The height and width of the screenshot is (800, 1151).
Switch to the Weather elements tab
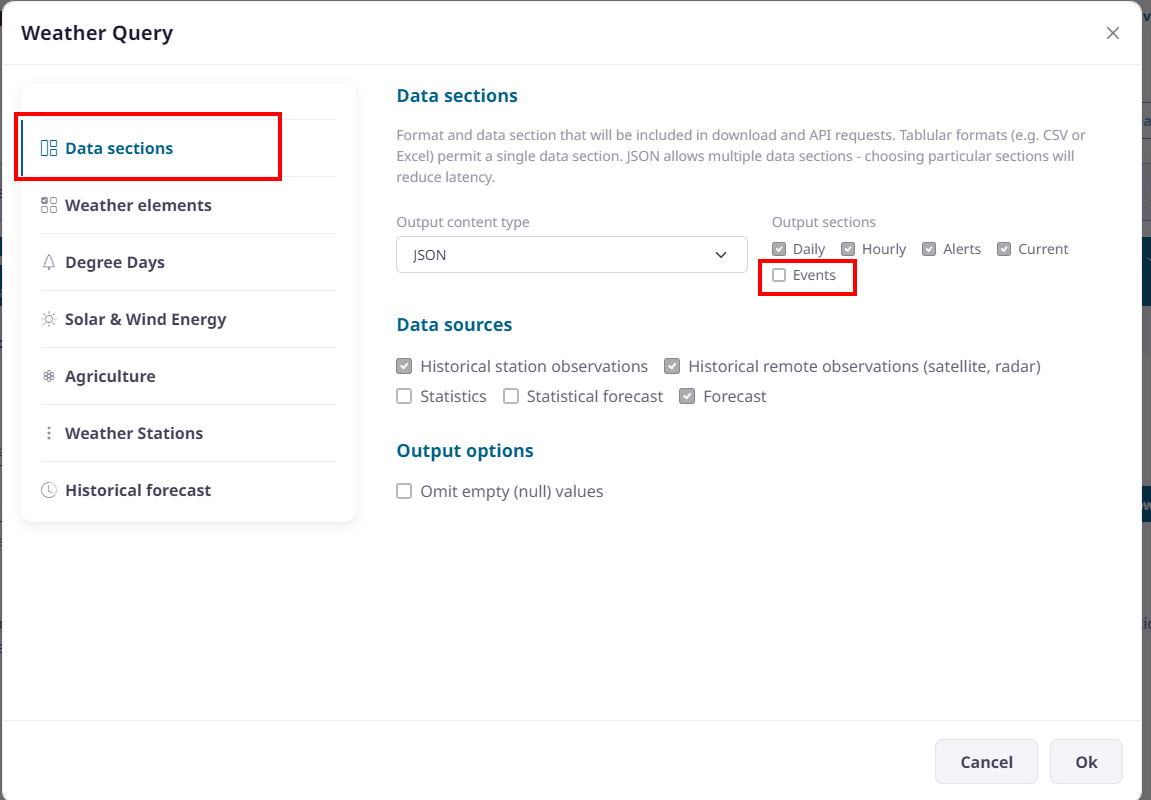[x=138, y=205]
